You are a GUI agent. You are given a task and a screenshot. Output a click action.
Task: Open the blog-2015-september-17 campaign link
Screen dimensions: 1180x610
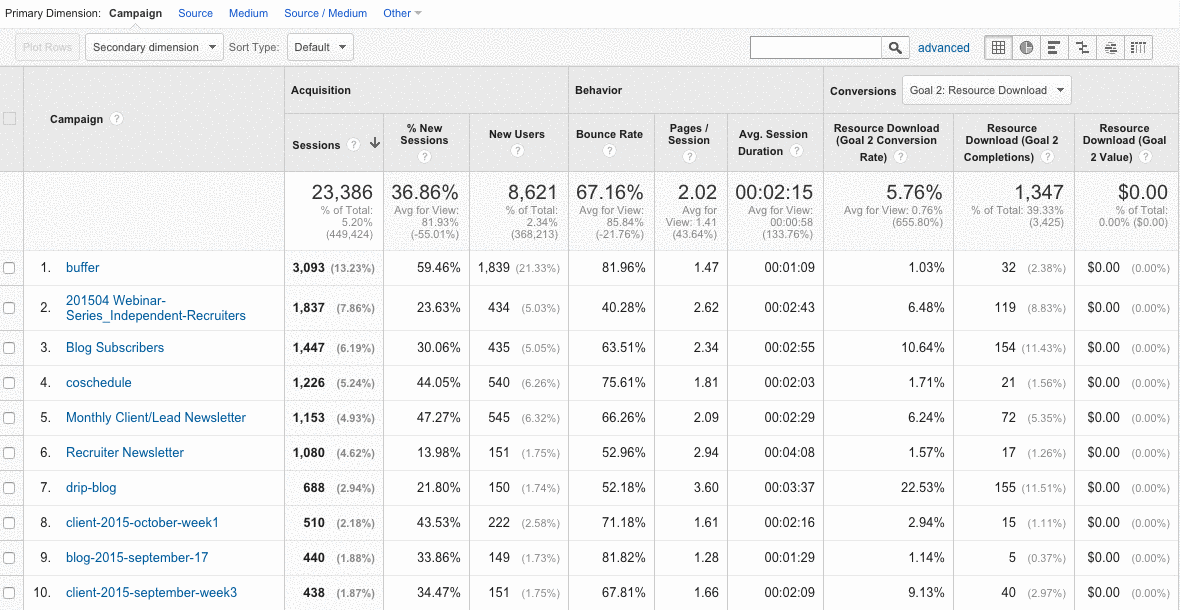click(x=137, y=558)
